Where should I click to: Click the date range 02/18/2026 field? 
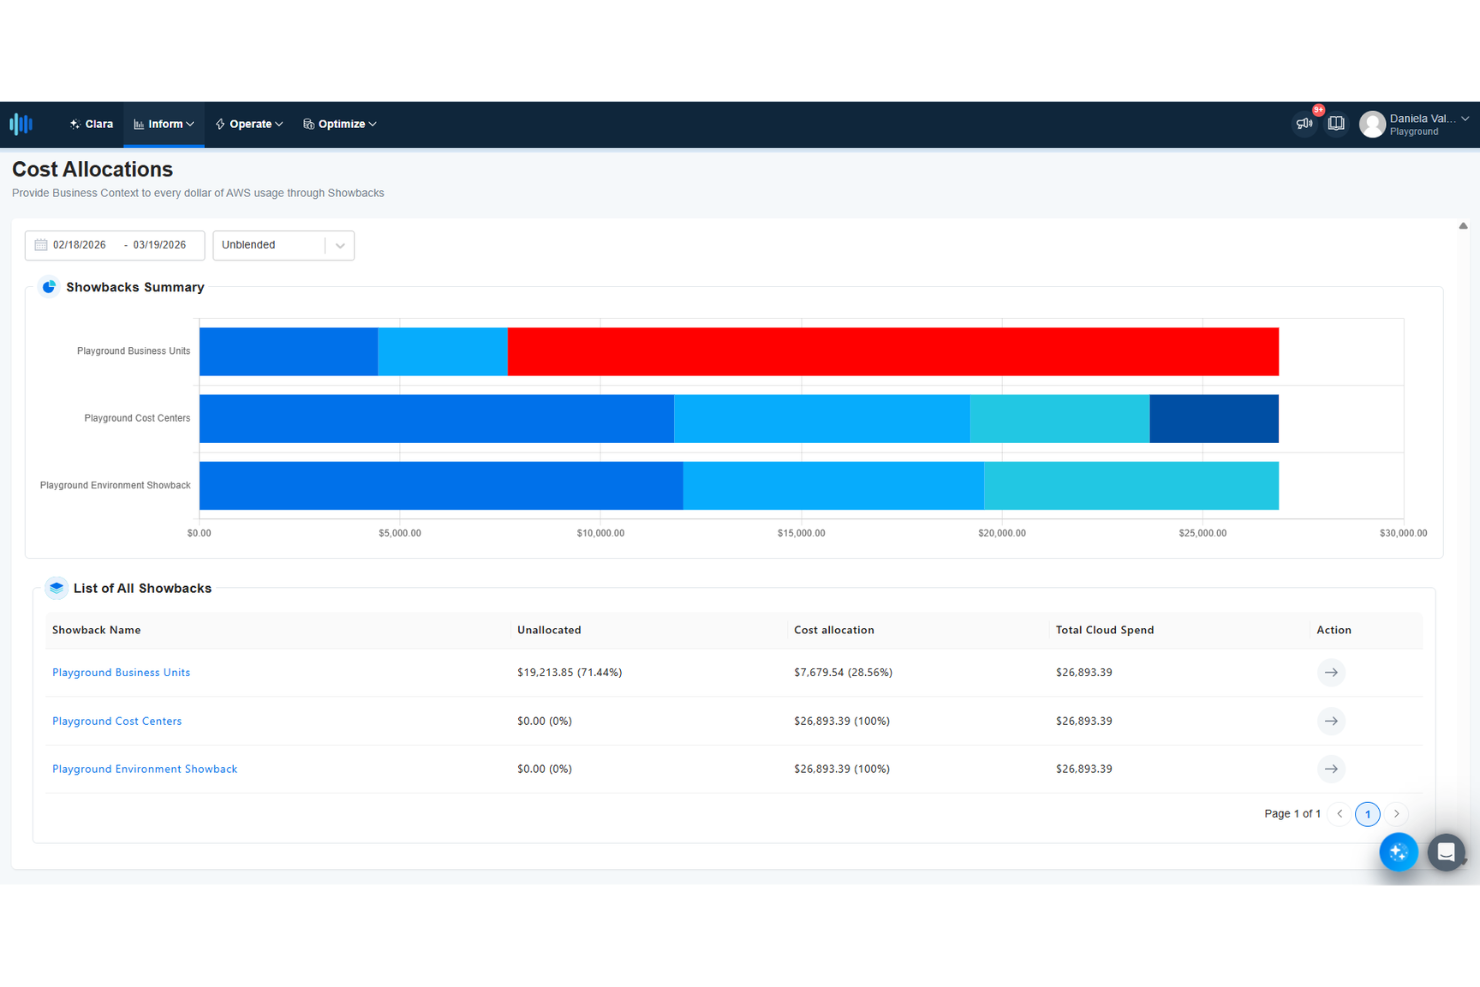pyautogui.click(x=79, y=244)
